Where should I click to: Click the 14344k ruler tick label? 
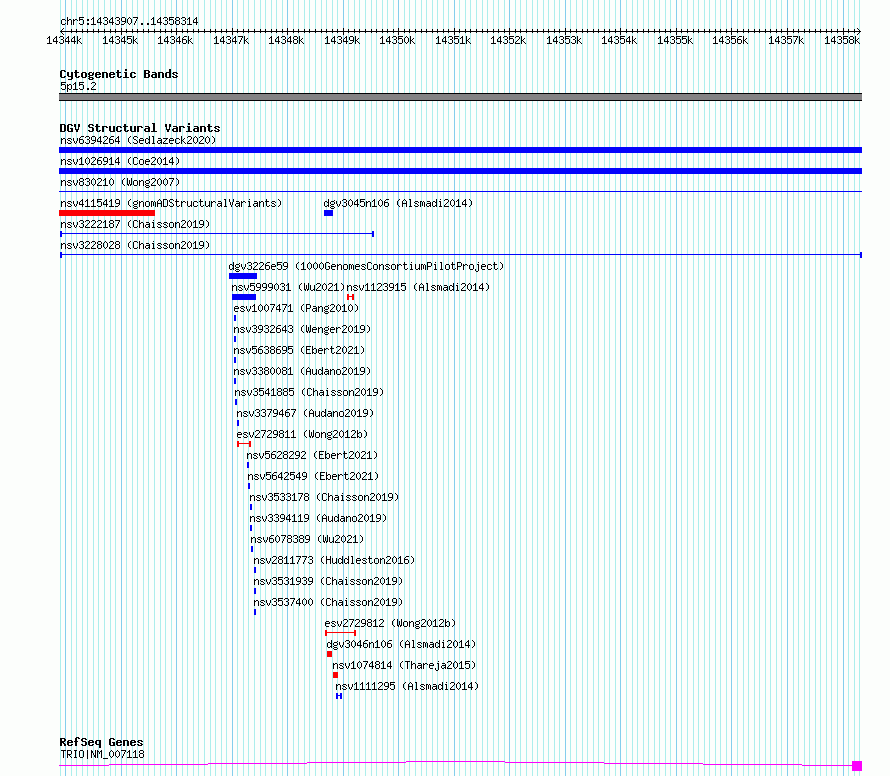click(x=64, y=40)
